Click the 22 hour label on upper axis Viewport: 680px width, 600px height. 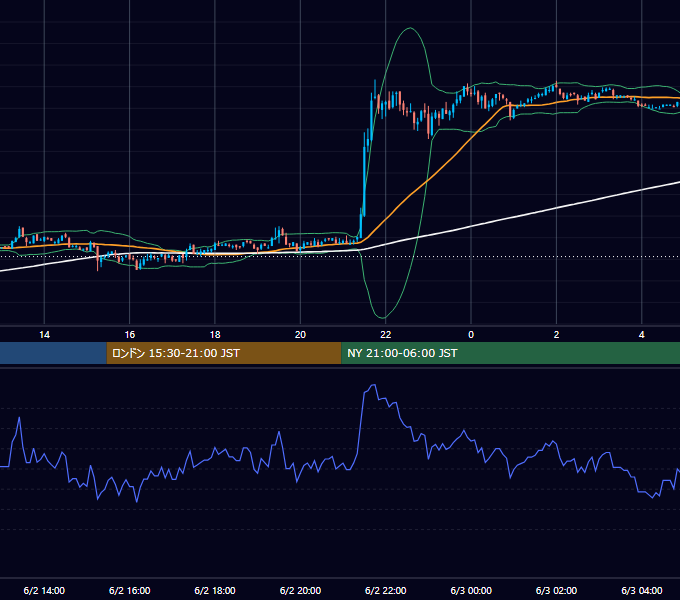pyautogui.click(x=386, y=335)
